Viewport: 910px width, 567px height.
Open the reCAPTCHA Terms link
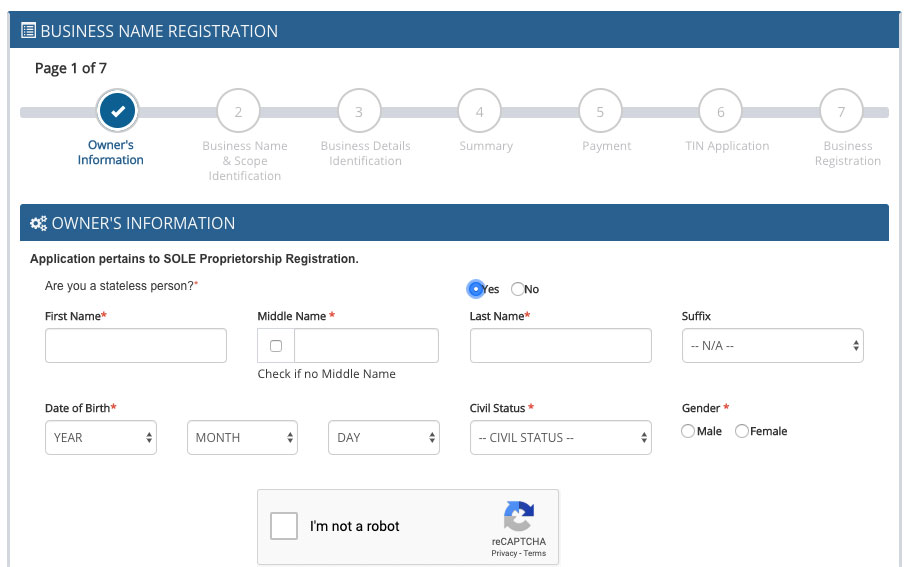(535, 553)
